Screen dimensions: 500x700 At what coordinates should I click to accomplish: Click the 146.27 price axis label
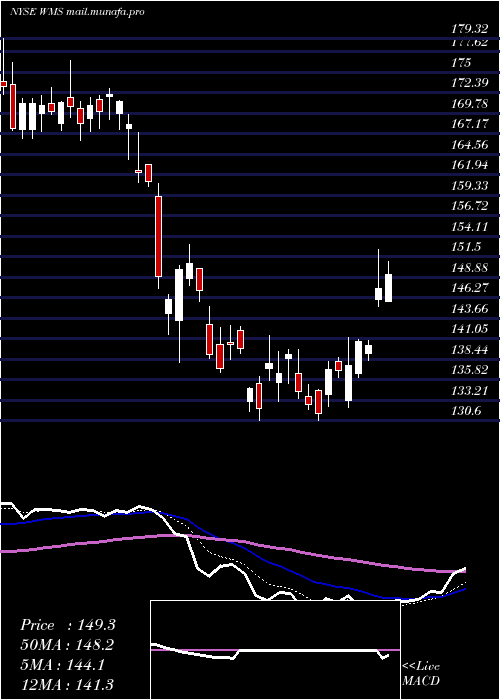pos(469,288)
